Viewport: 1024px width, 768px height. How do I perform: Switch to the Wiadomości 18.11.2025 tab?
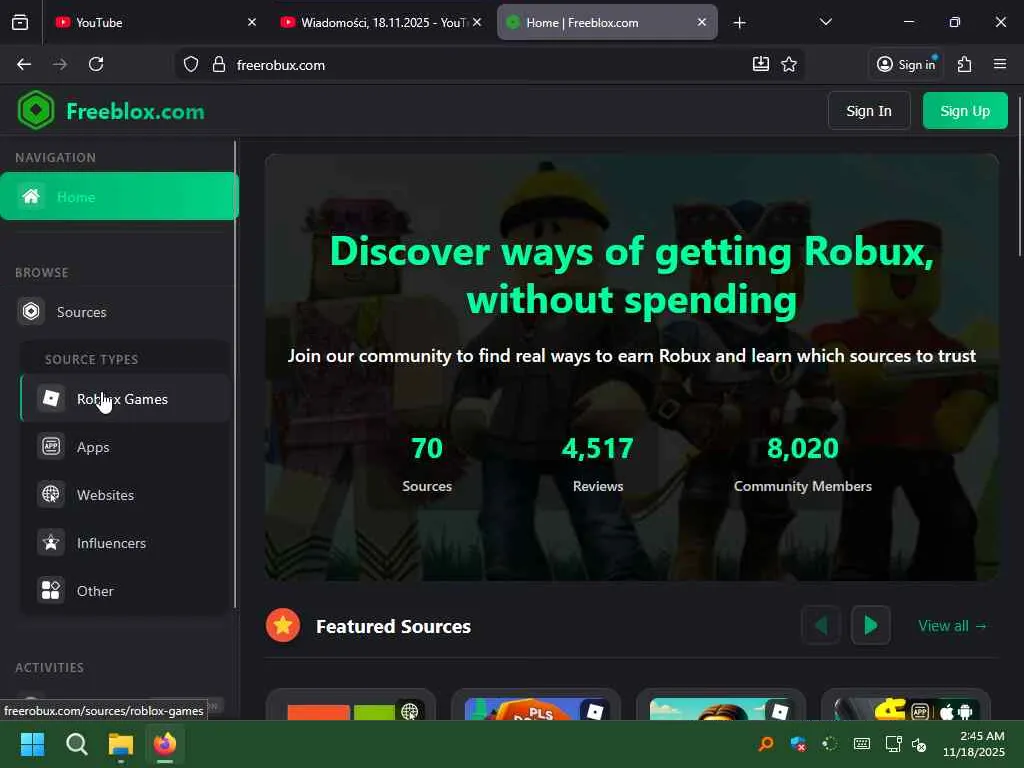click(x=381, y=22)
